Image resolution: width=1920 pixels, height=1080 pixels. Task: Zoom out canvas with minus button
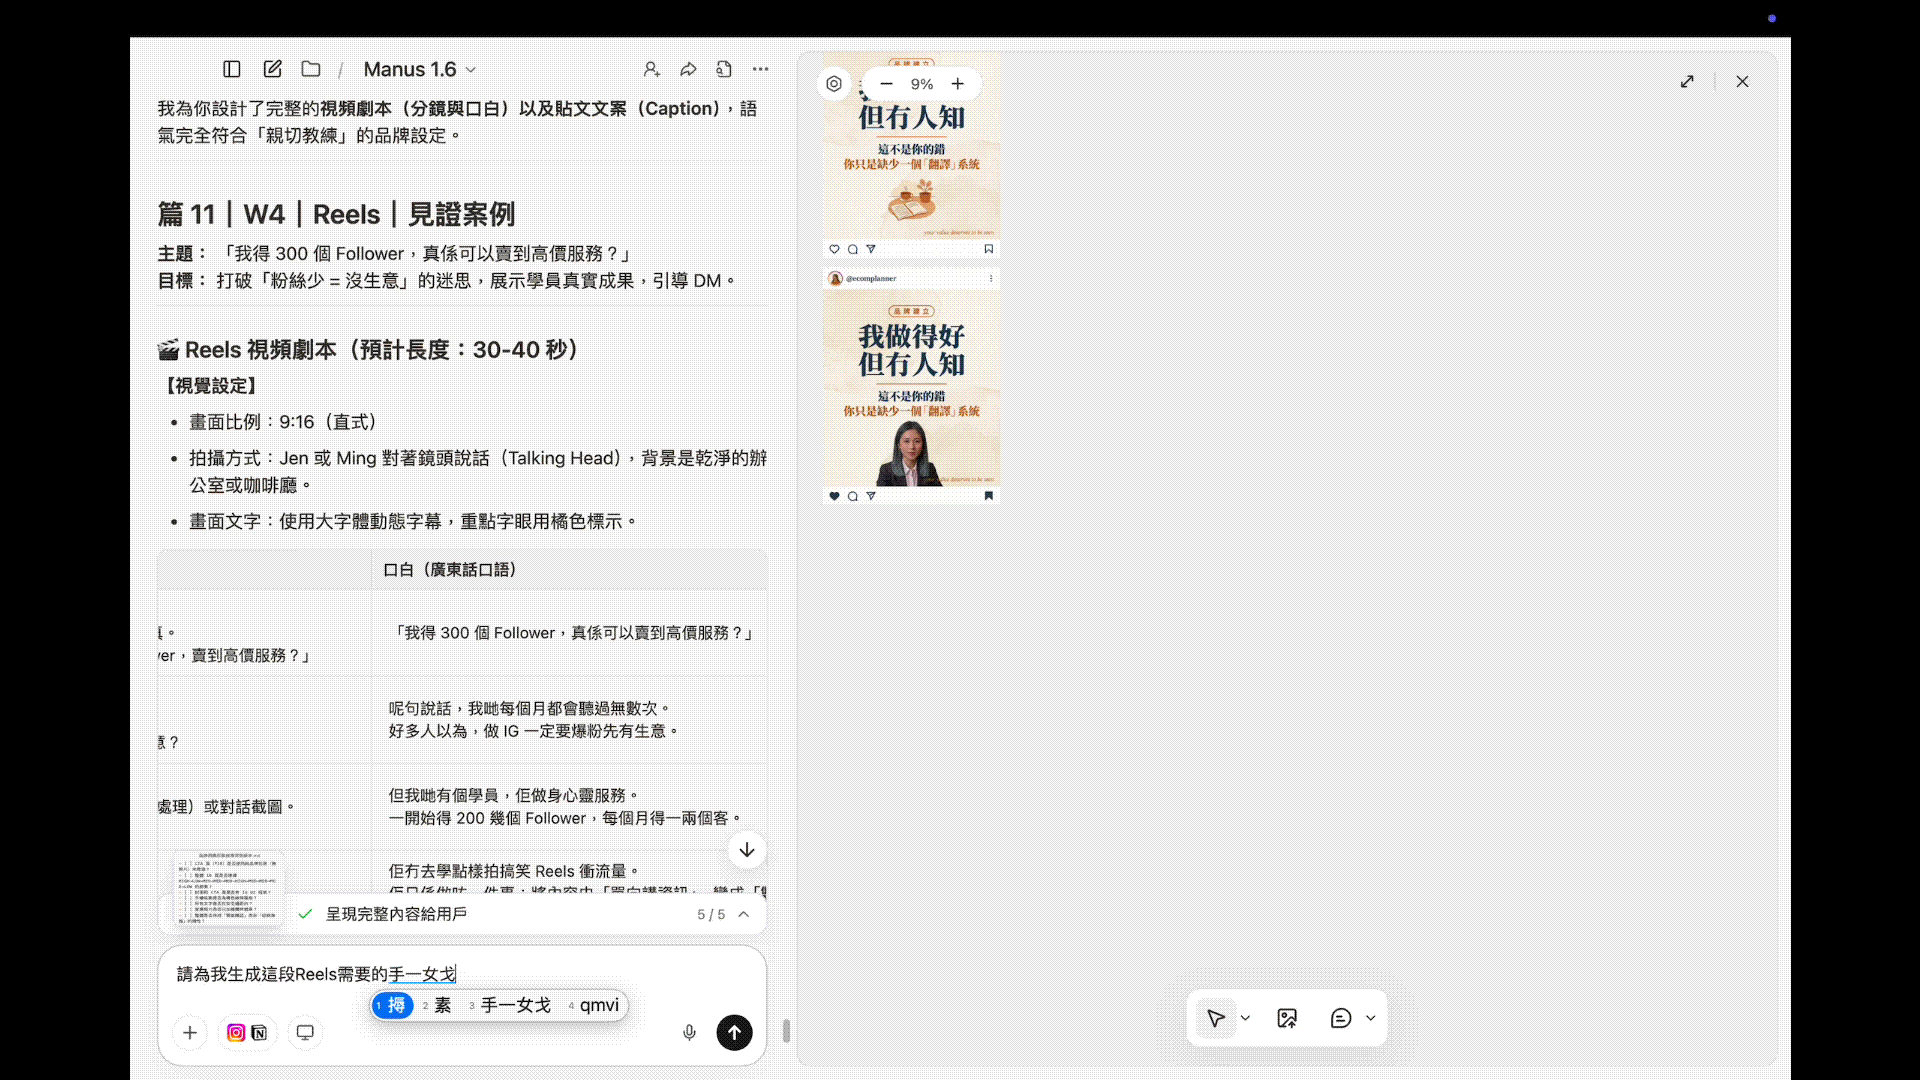886,84
